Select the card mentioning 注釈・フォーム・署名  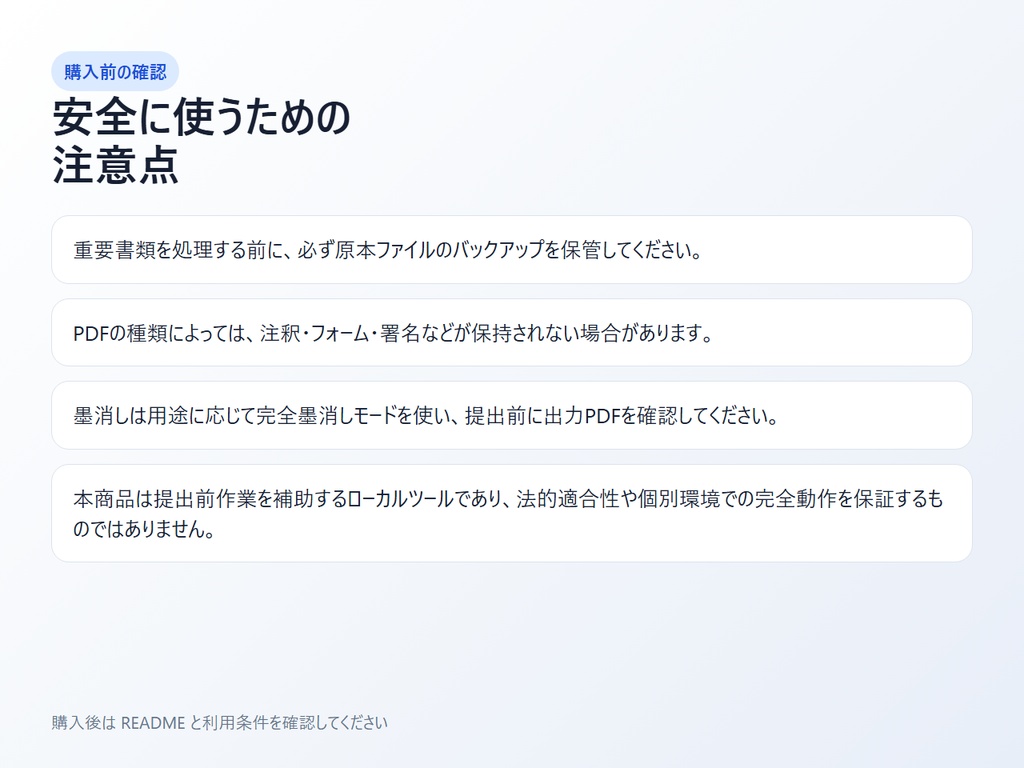(512, 332)
